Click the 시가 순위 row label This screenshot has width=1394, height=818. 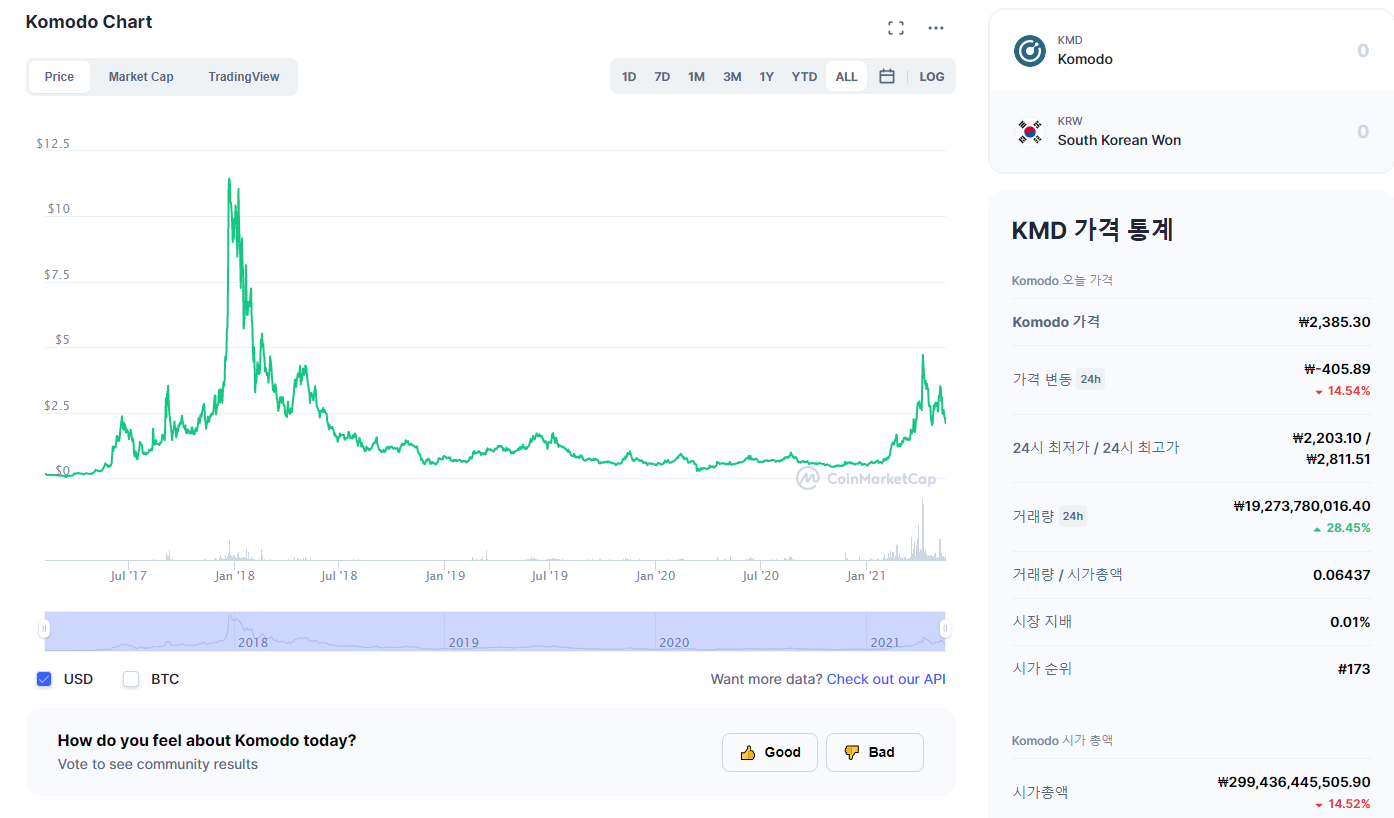[1042, 669]
